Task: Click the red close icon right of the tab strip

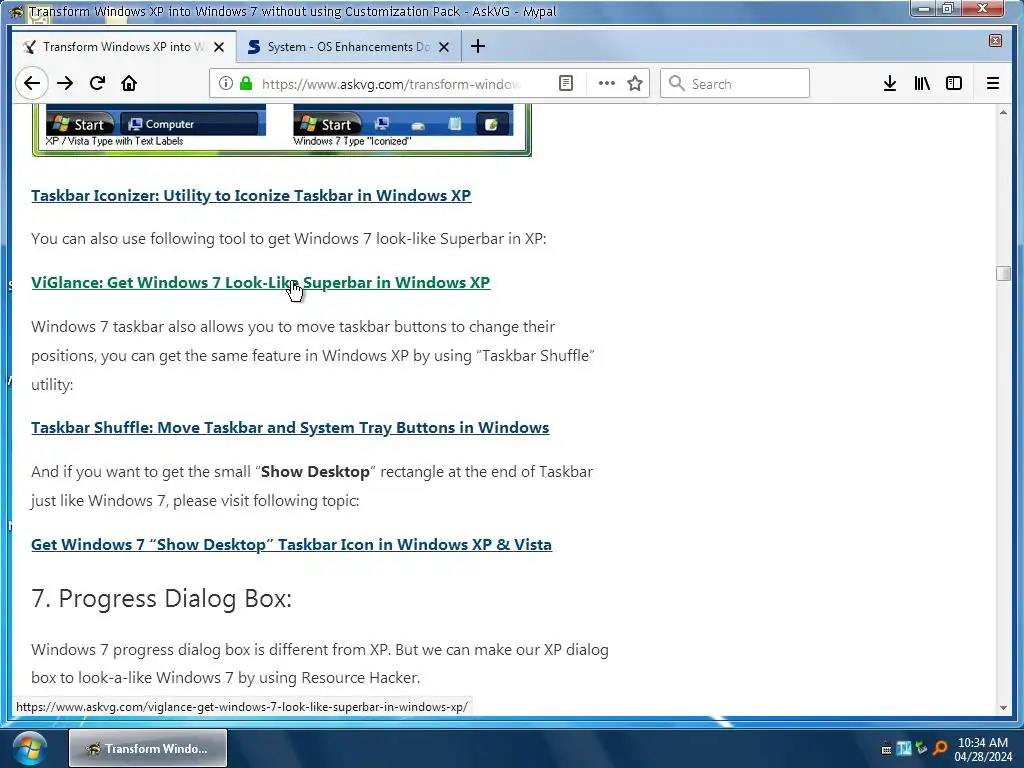Action: (995, 40)
